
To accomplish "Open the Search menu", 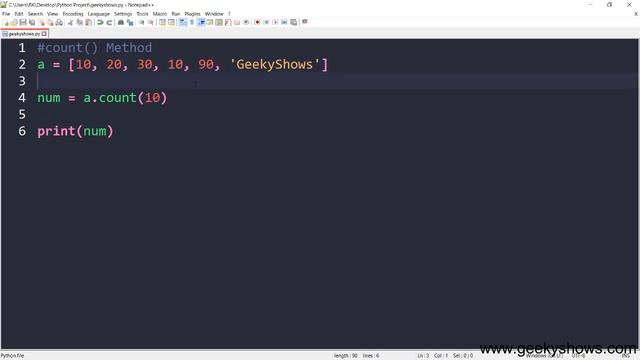I will pos(35,14).
